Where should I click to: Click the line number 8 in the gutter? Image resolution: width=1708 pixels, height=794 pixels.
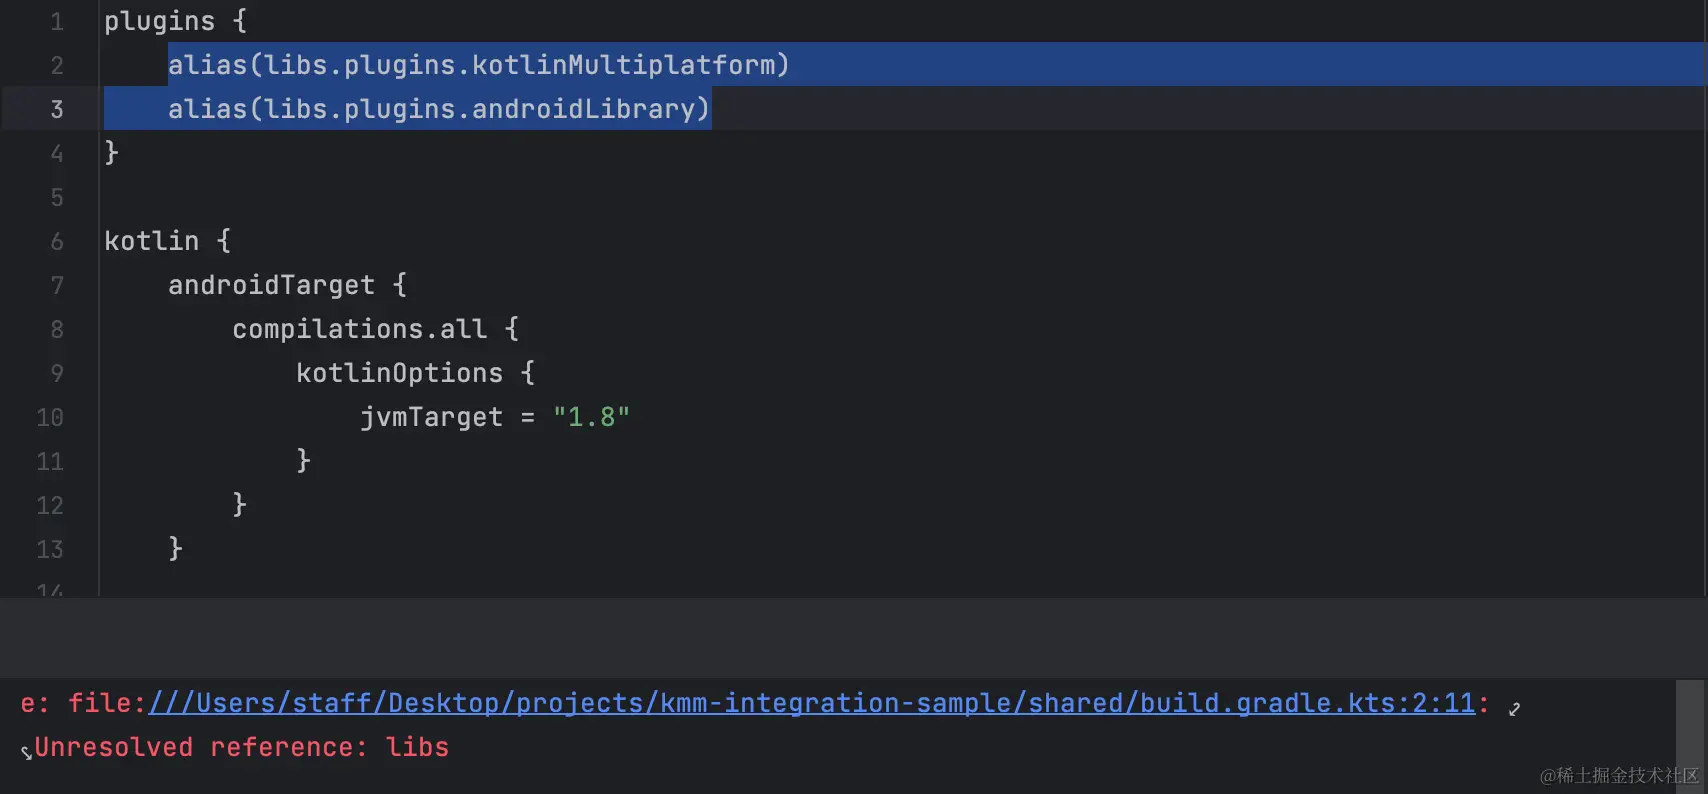click(57, 329)
